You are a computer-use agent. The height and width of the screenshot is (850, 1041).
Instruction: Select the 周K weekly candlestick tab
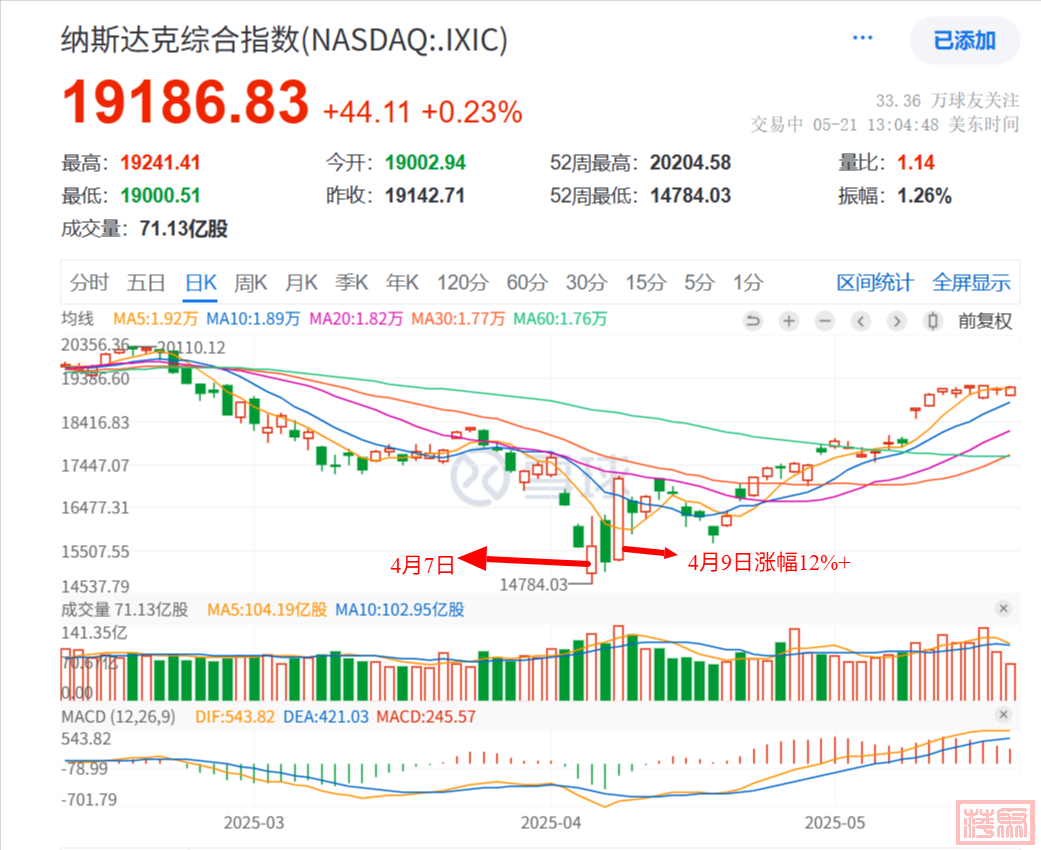click(250, 283)
